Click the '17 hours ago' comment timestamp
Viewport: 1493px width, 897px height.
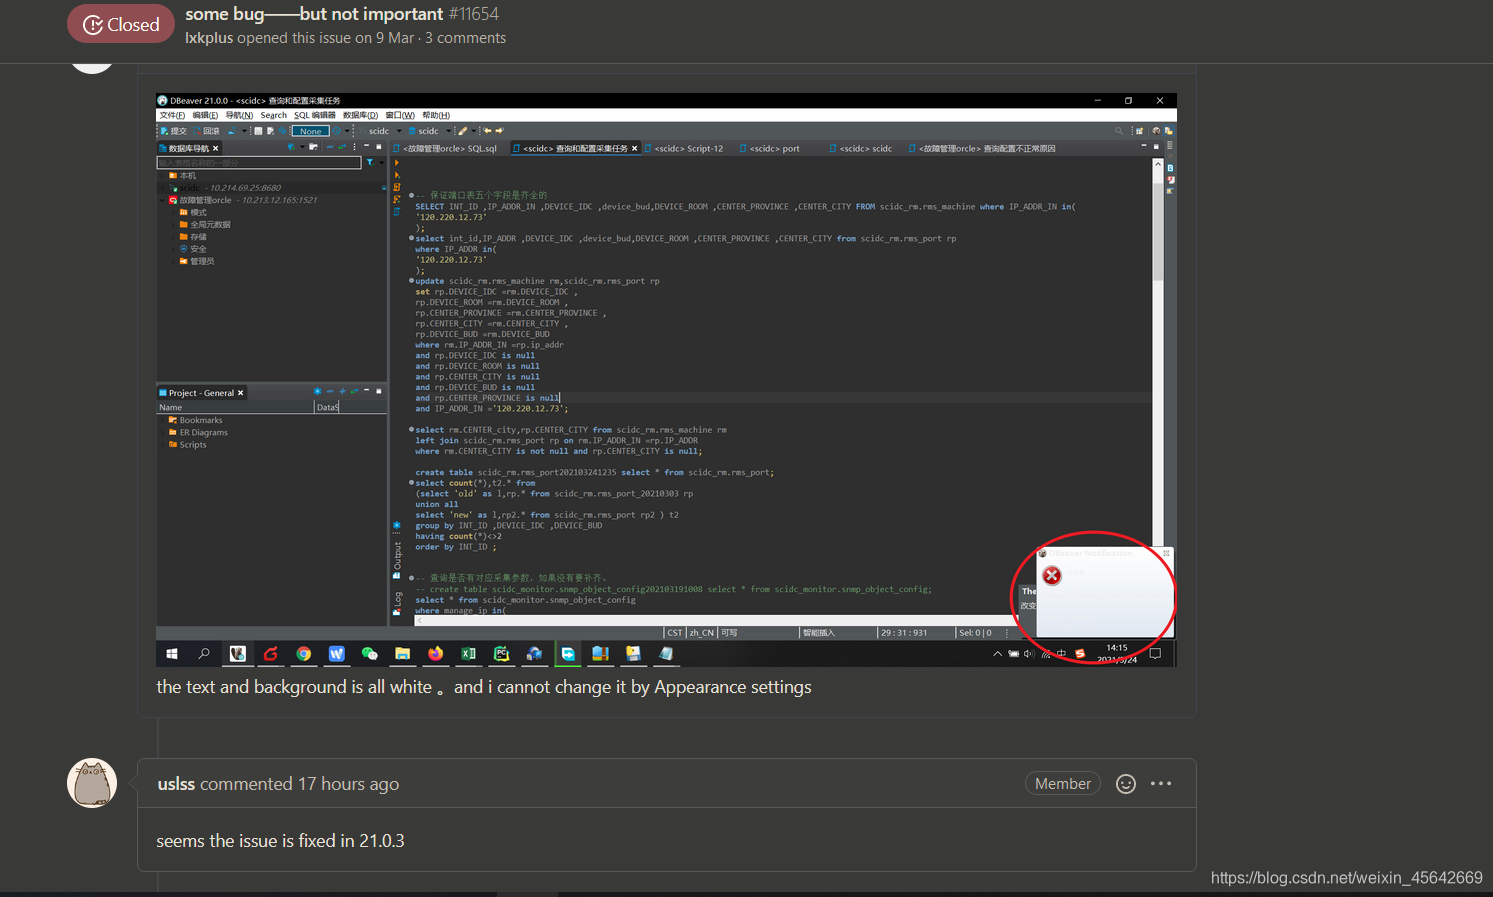[348, 784]
